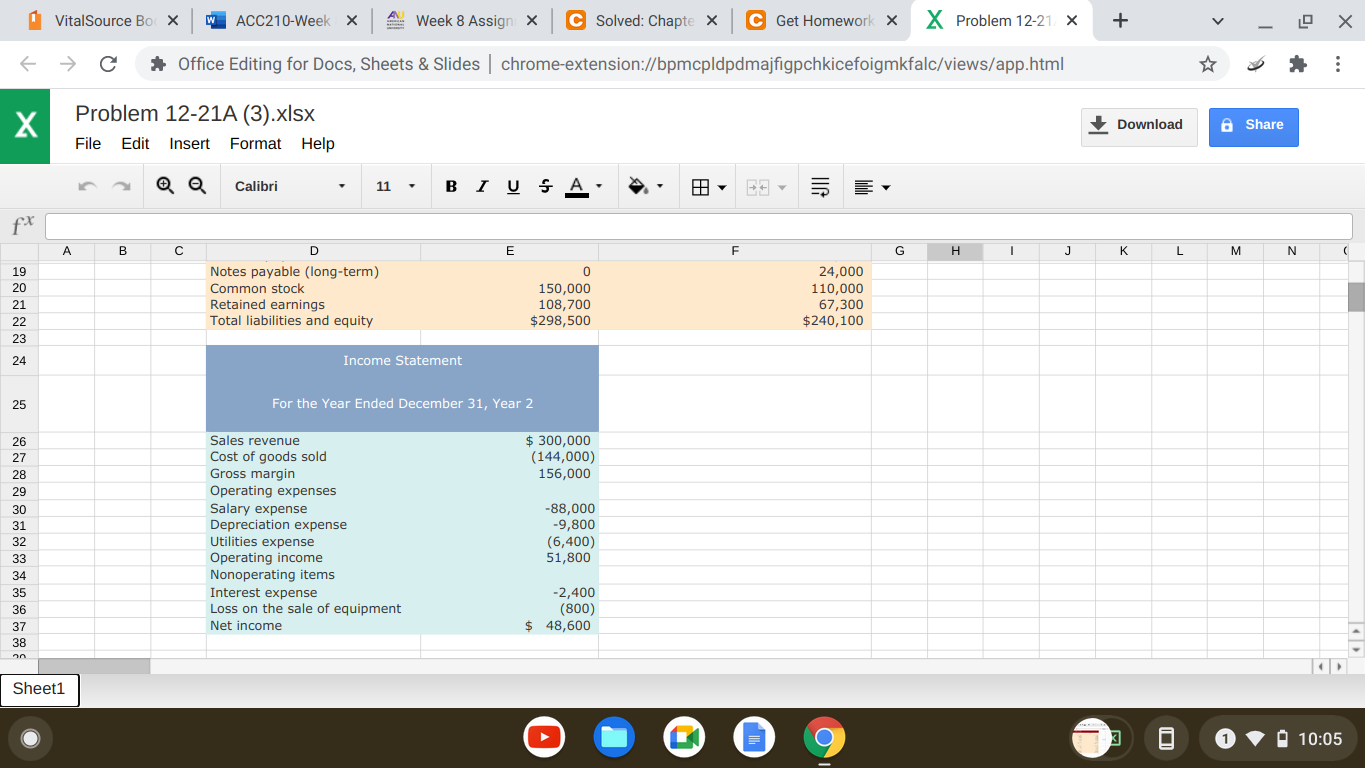Screen dimensions: 1365x768
Task: Click the Zoom out magnifier icon
Action: coord(196,185)
